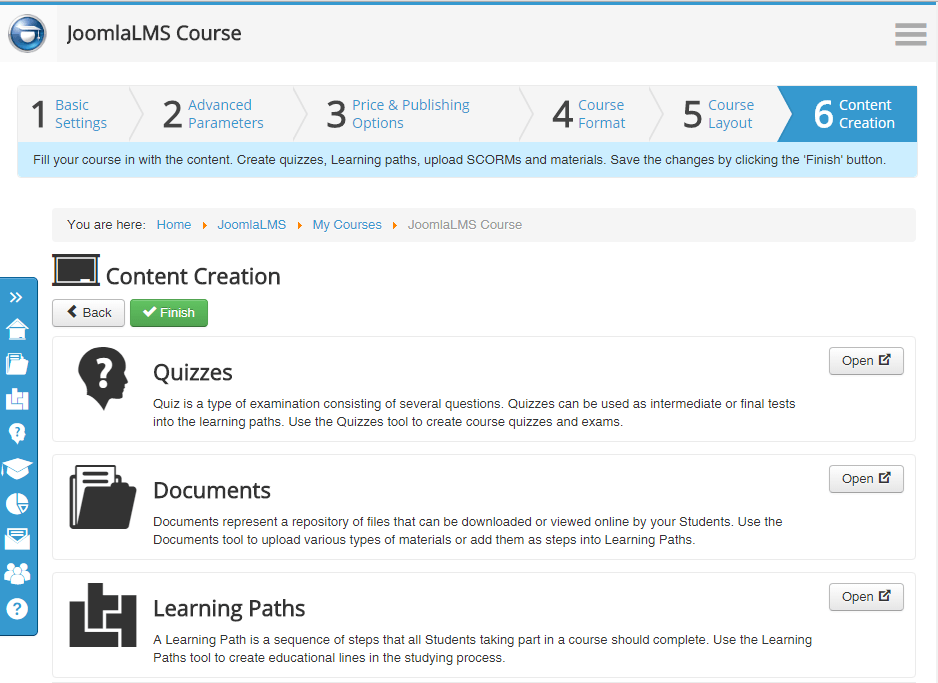938x683 pixels.
Task: Expand the blue sidebar with the double-arrow icon
Action: pos(16,297)
